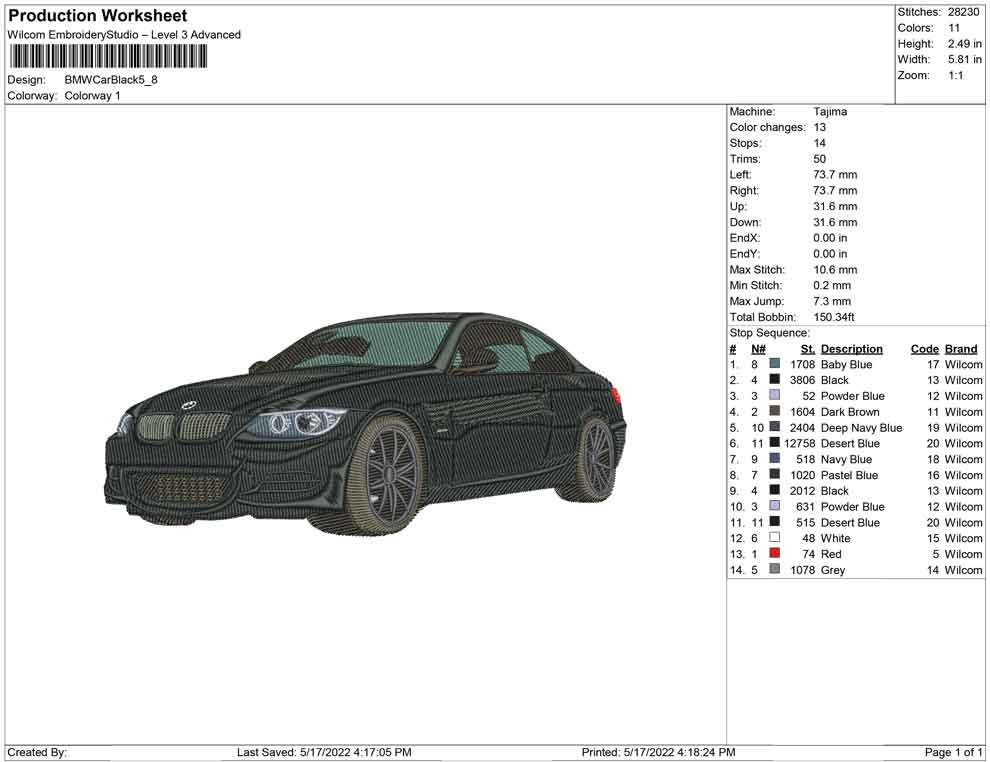Click the Page 1 of 1 footer text
This screenshot has width=990, height=762.
tap(954, 752)
